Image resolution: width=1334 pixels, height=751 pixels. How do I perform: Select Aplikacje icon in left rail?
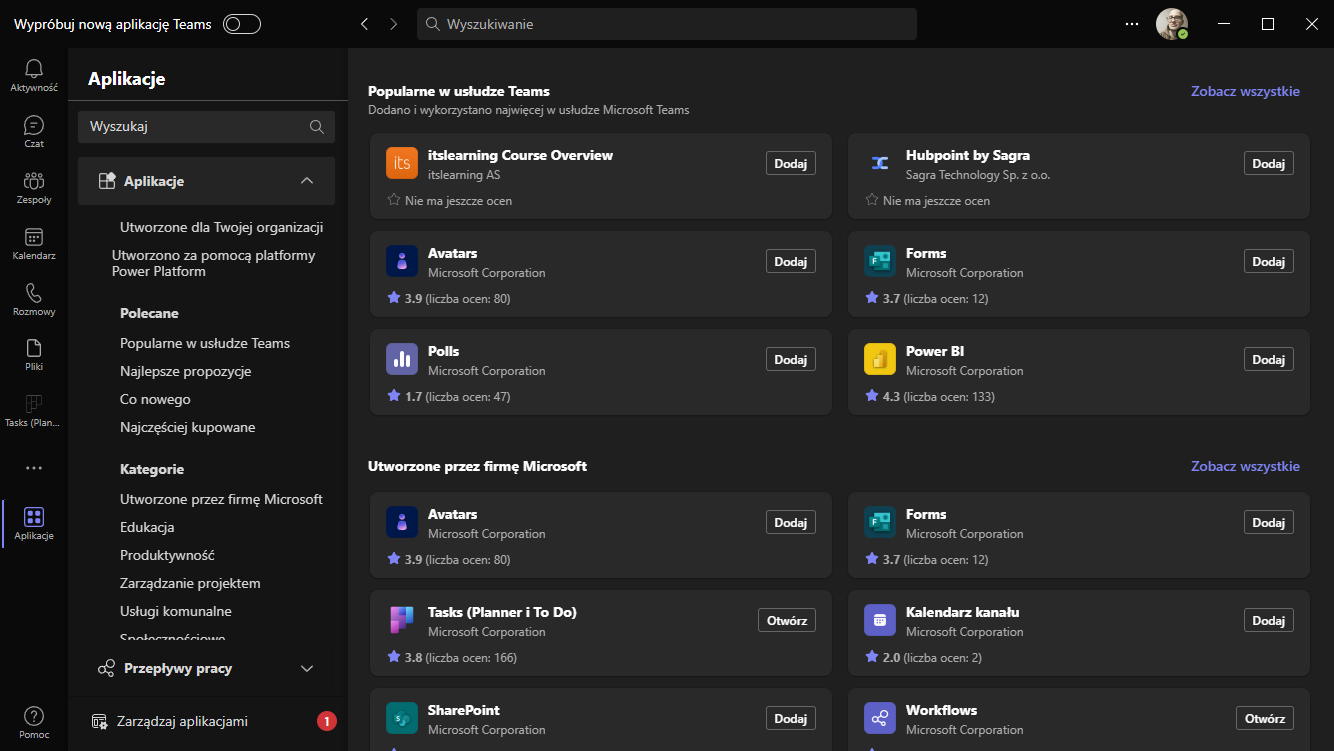pyautogui.click(x=34, y=523)
